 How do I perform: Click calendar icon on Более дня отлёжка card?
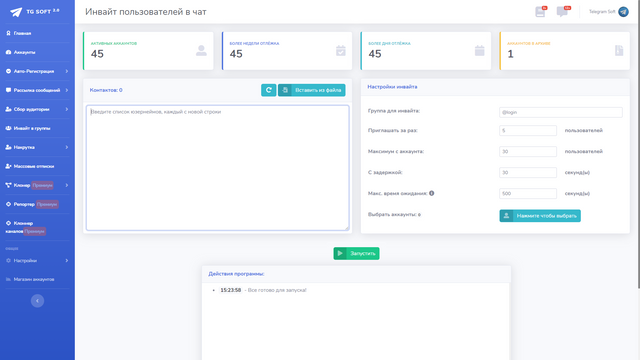point(480,51)
